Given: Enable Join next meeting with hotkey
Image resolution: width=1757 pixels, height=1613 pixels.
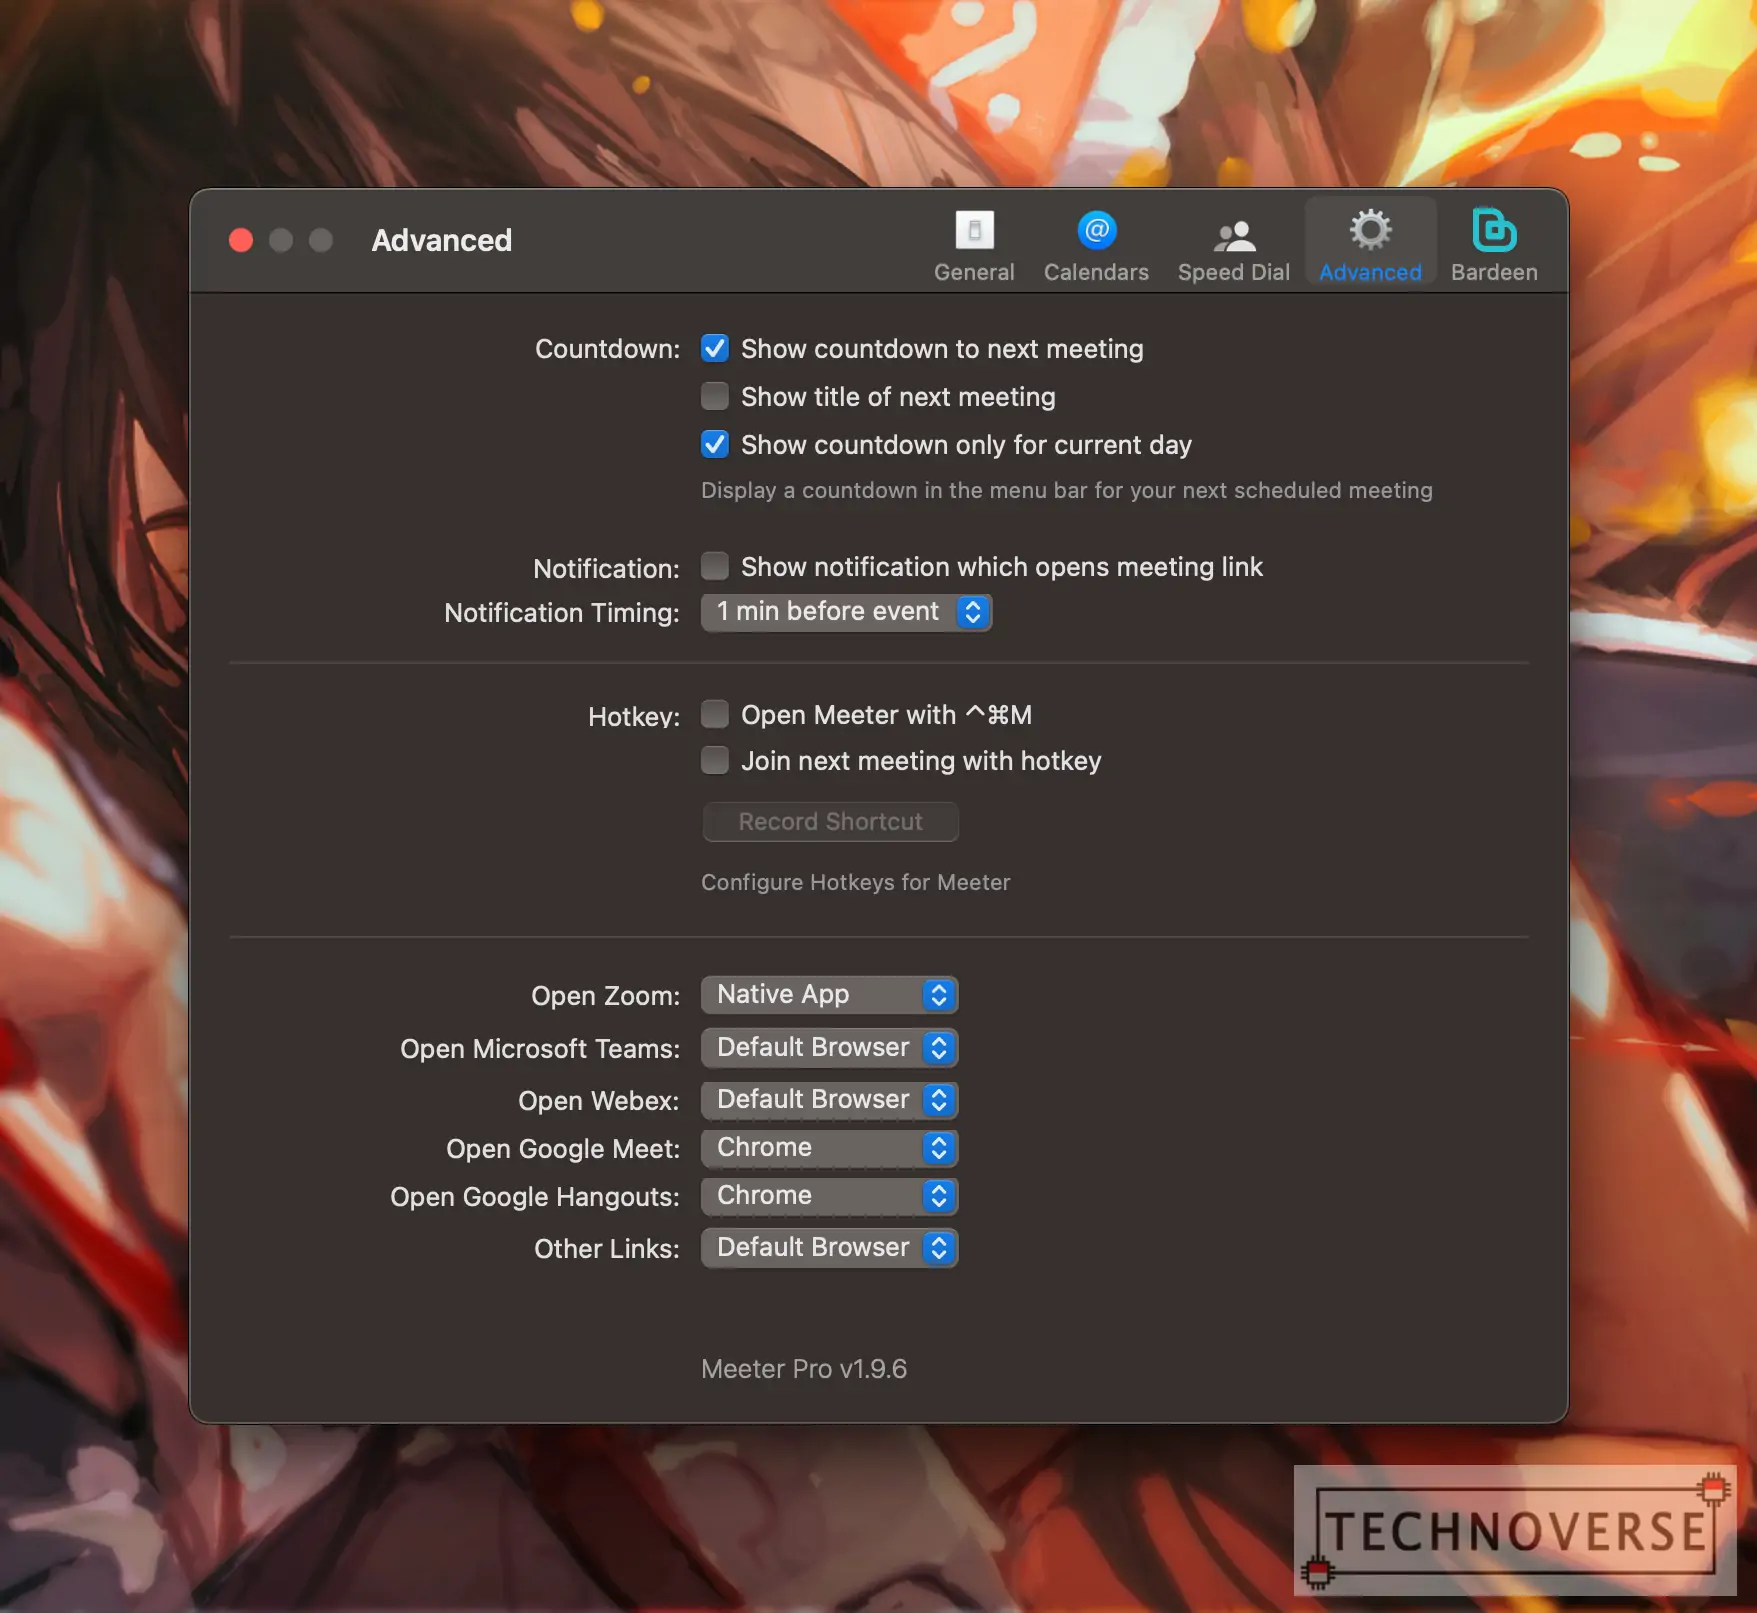Looking at the screenshot, I should (715, 761).
